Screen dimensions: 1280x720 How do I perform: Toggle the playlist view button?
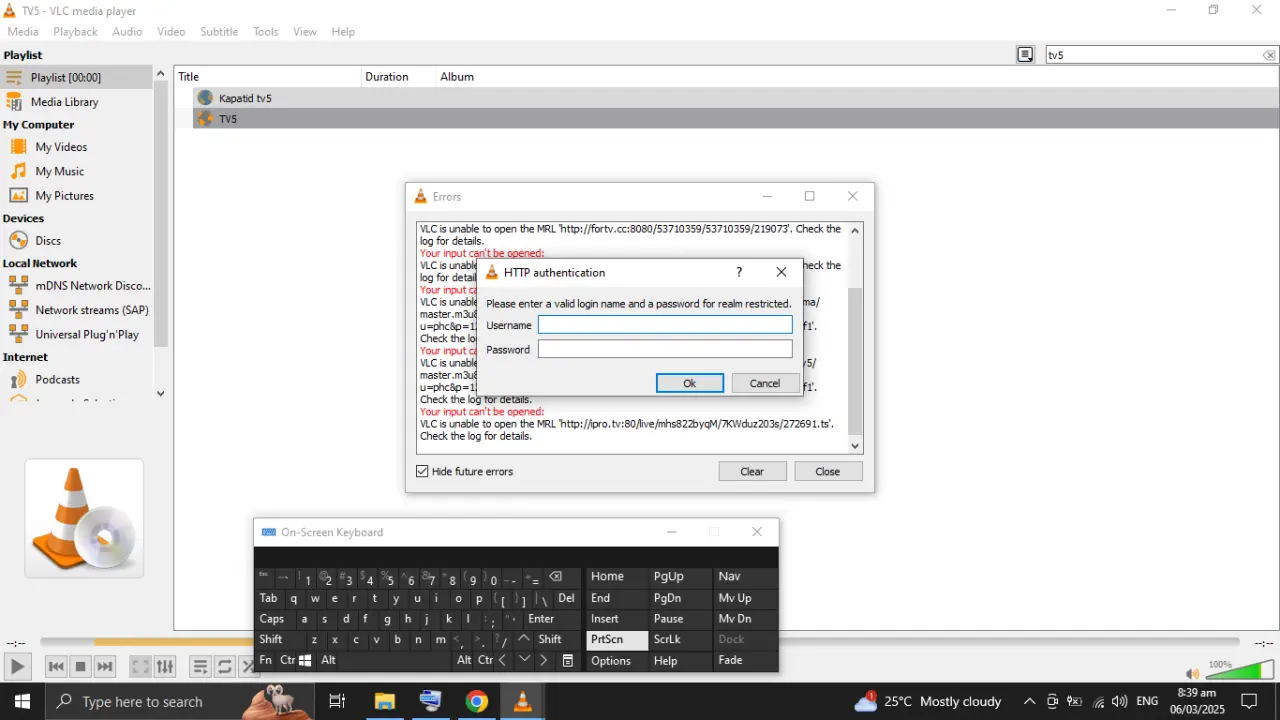click(x=200, y=667)
